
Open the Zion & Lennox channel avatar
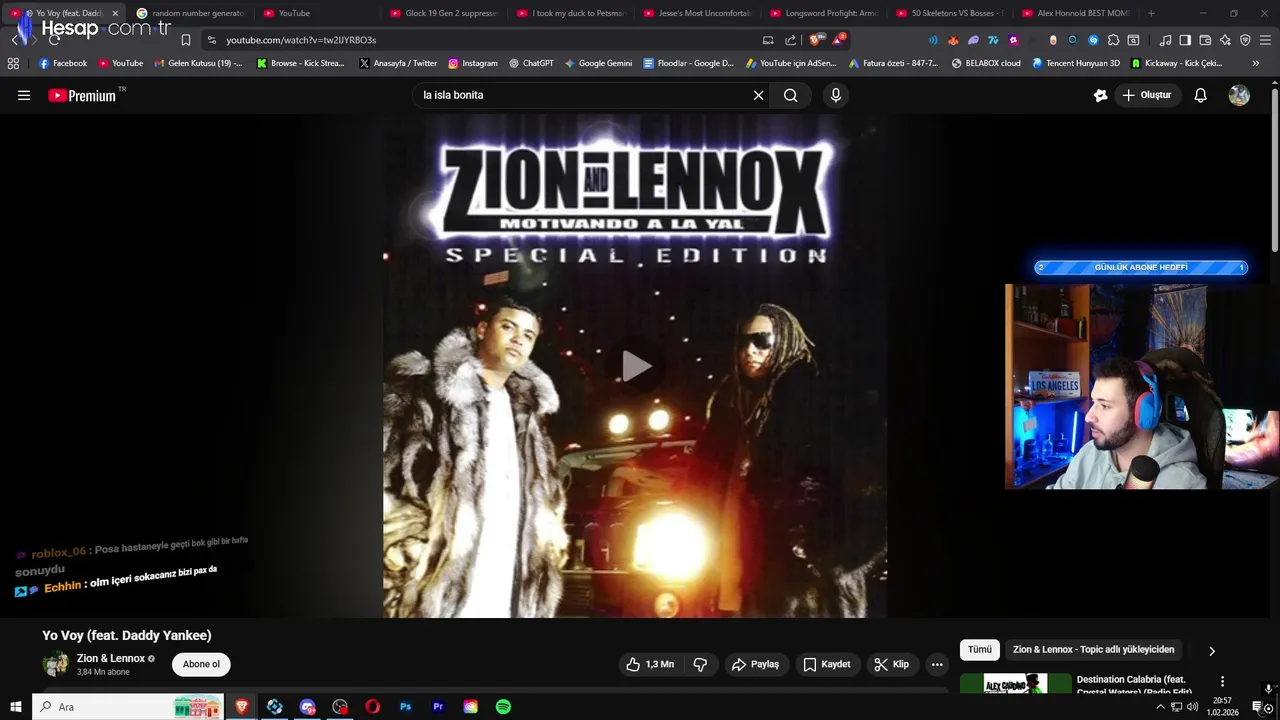click(56, 664)
